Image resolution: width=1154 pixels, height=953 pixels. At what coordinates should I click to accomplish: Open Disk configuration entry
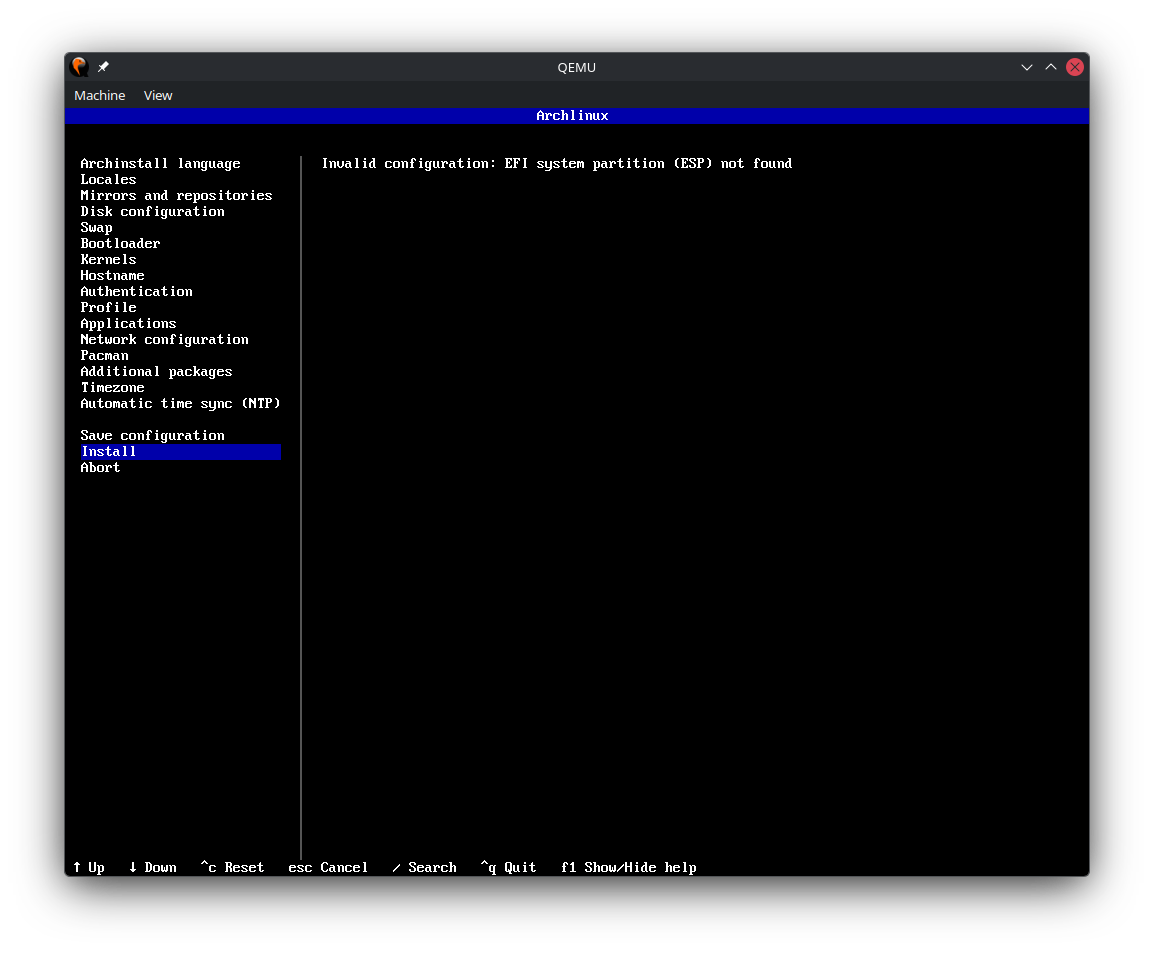tap(152, 212)
